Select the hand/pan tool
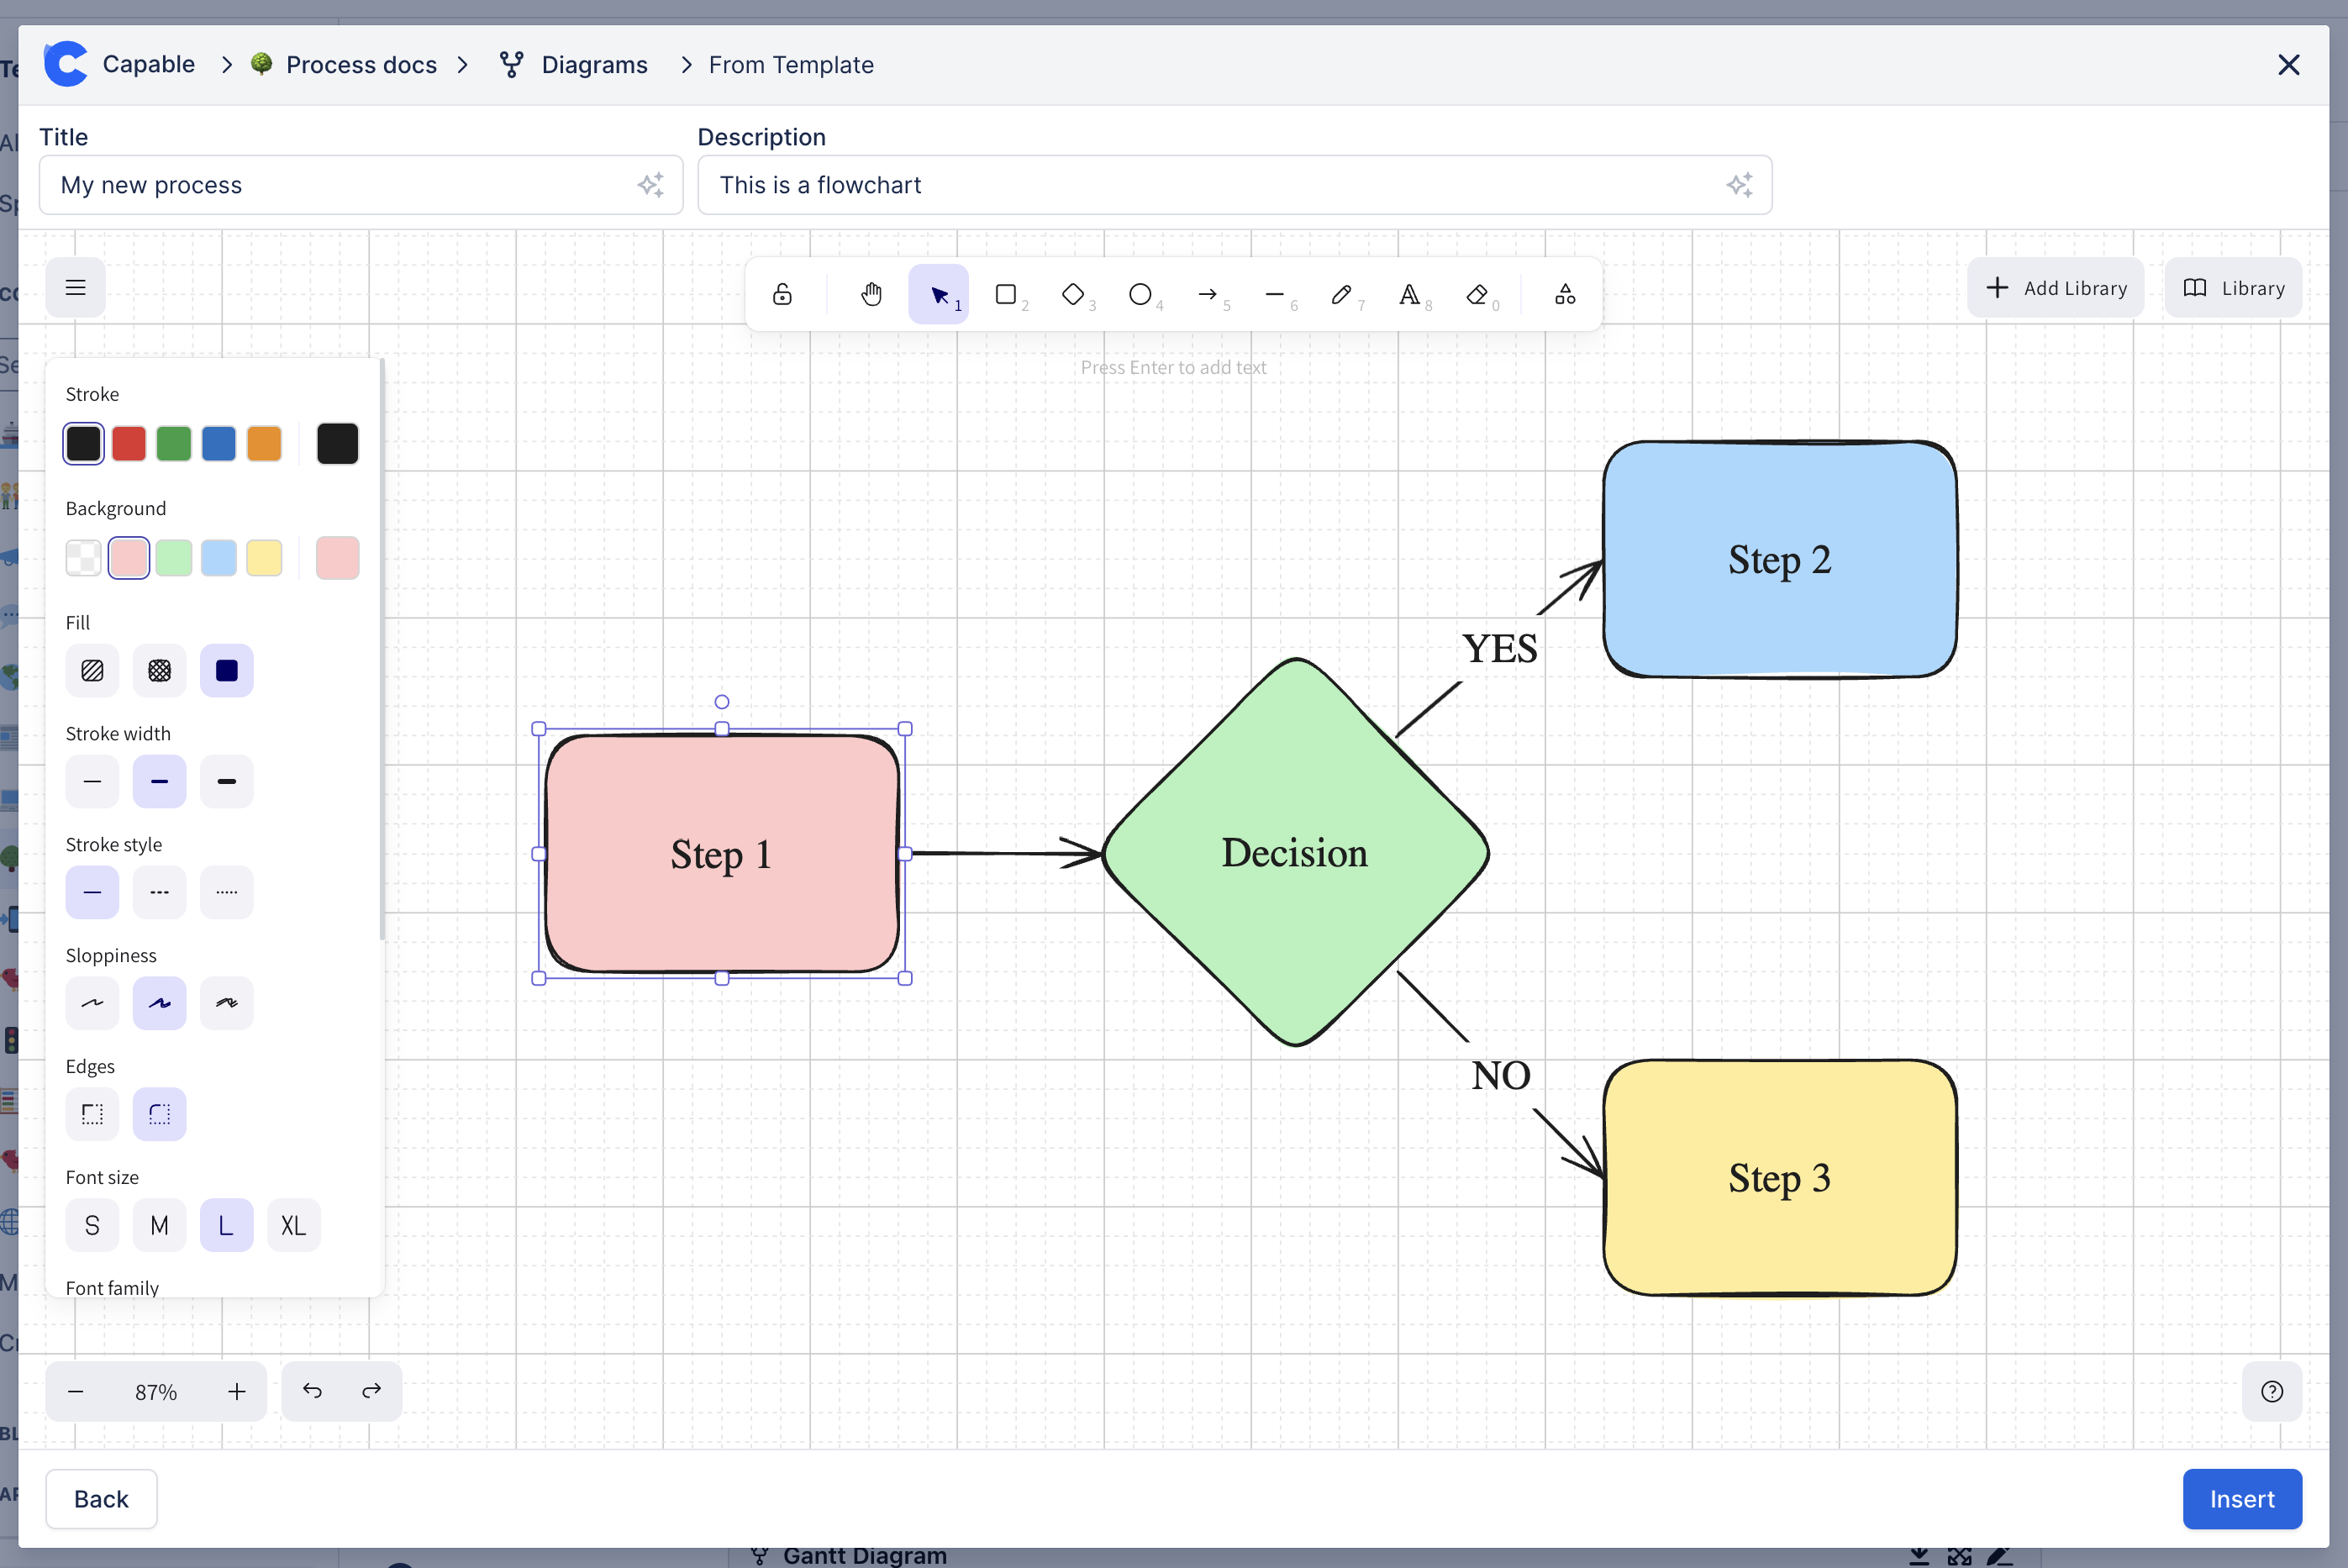 click(870, 294)
